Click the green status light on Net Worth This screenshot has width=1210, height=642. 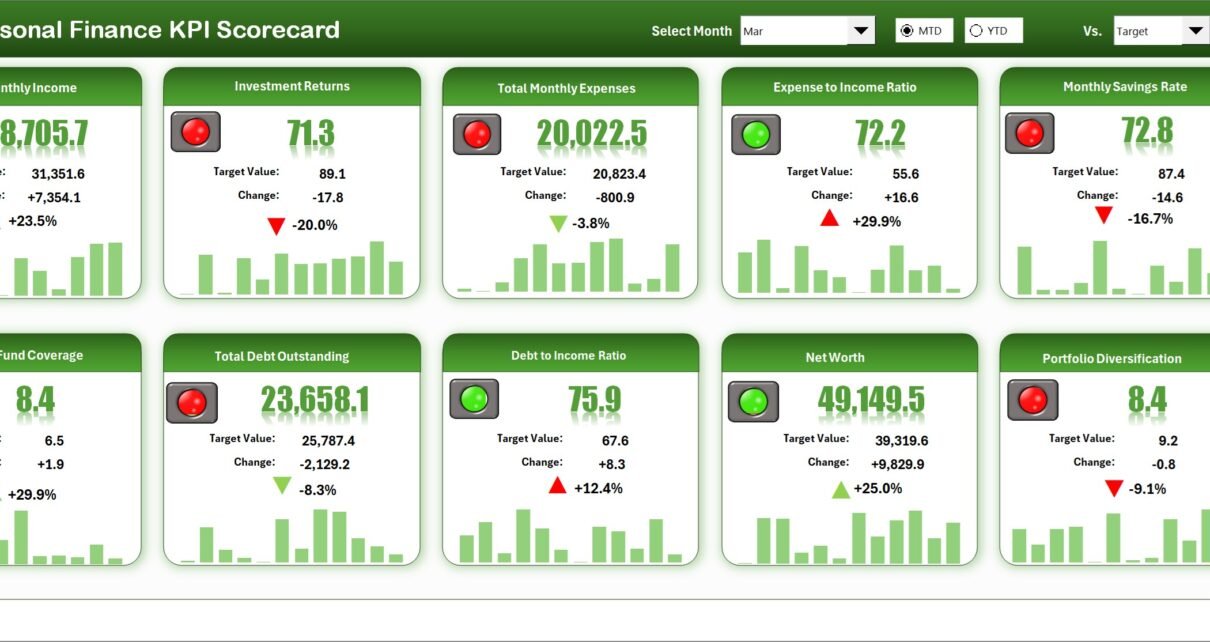click(x=752, y=401)
